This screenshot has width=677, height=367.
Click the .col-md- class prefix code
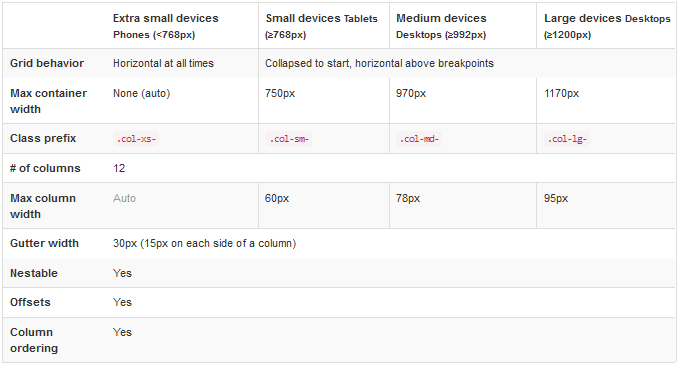pyautogui.click(x=419, y=139)
